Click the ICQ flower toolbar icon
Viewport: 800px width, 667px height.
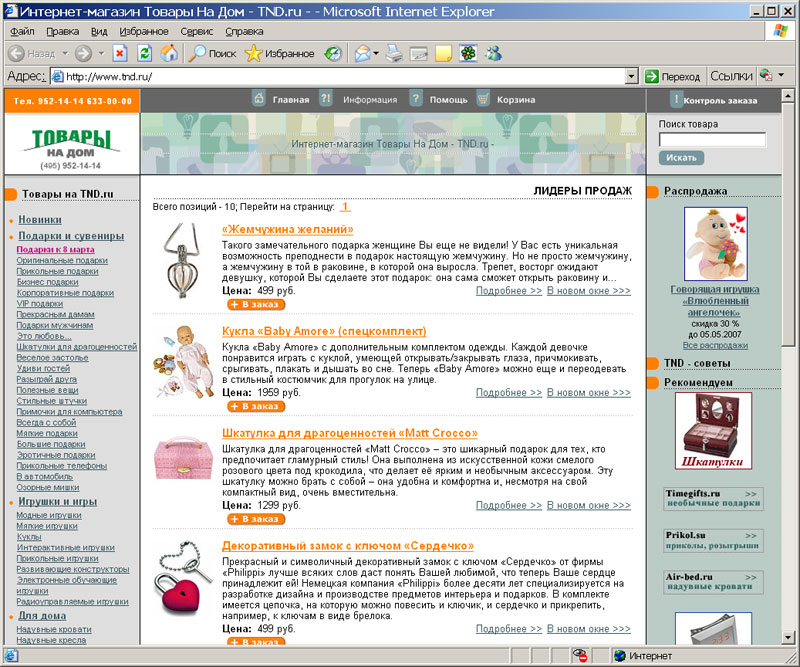point(468,53)
